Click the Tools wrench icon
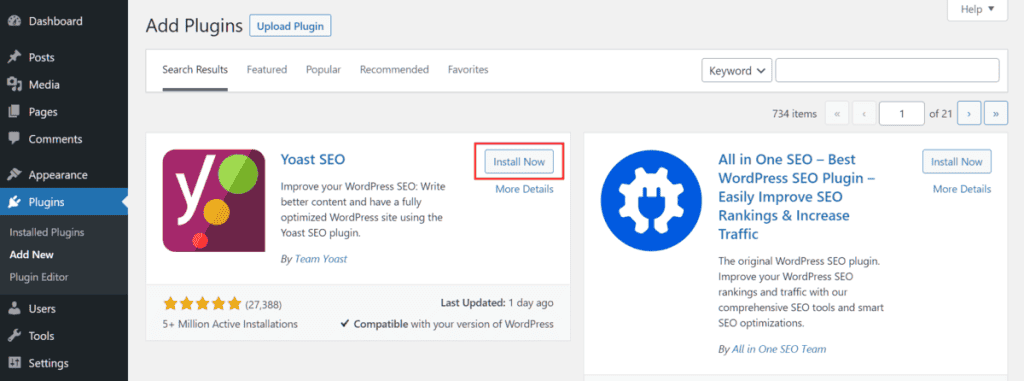The height and width of the screenshot is (381, 1024). coord(14,336)
